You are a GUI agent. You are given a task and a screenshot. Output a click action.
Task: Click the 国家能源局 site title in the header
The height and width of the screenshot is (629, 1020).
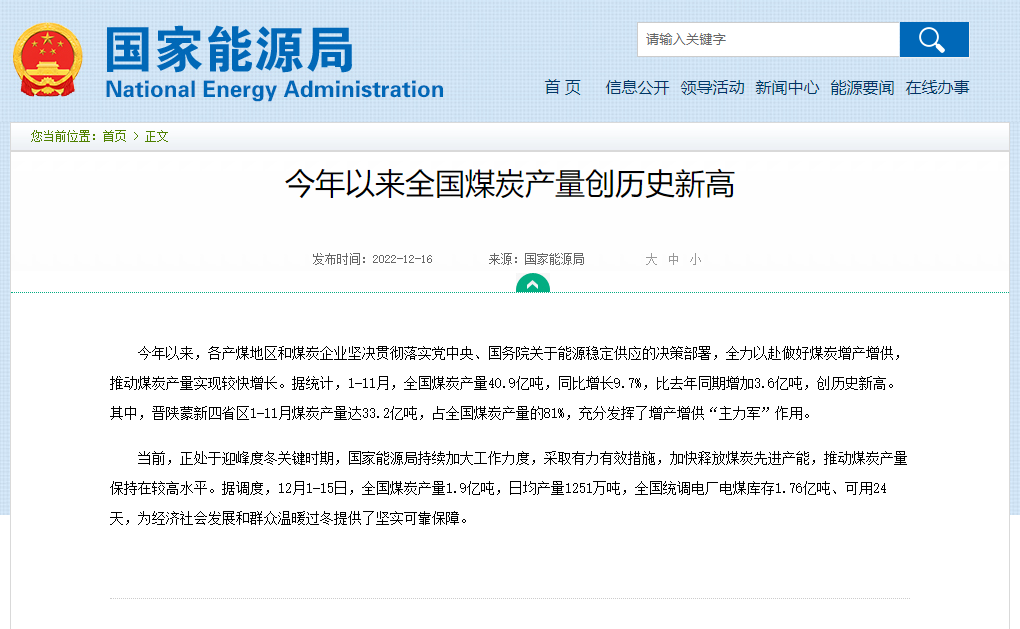(x=229, y=48)
